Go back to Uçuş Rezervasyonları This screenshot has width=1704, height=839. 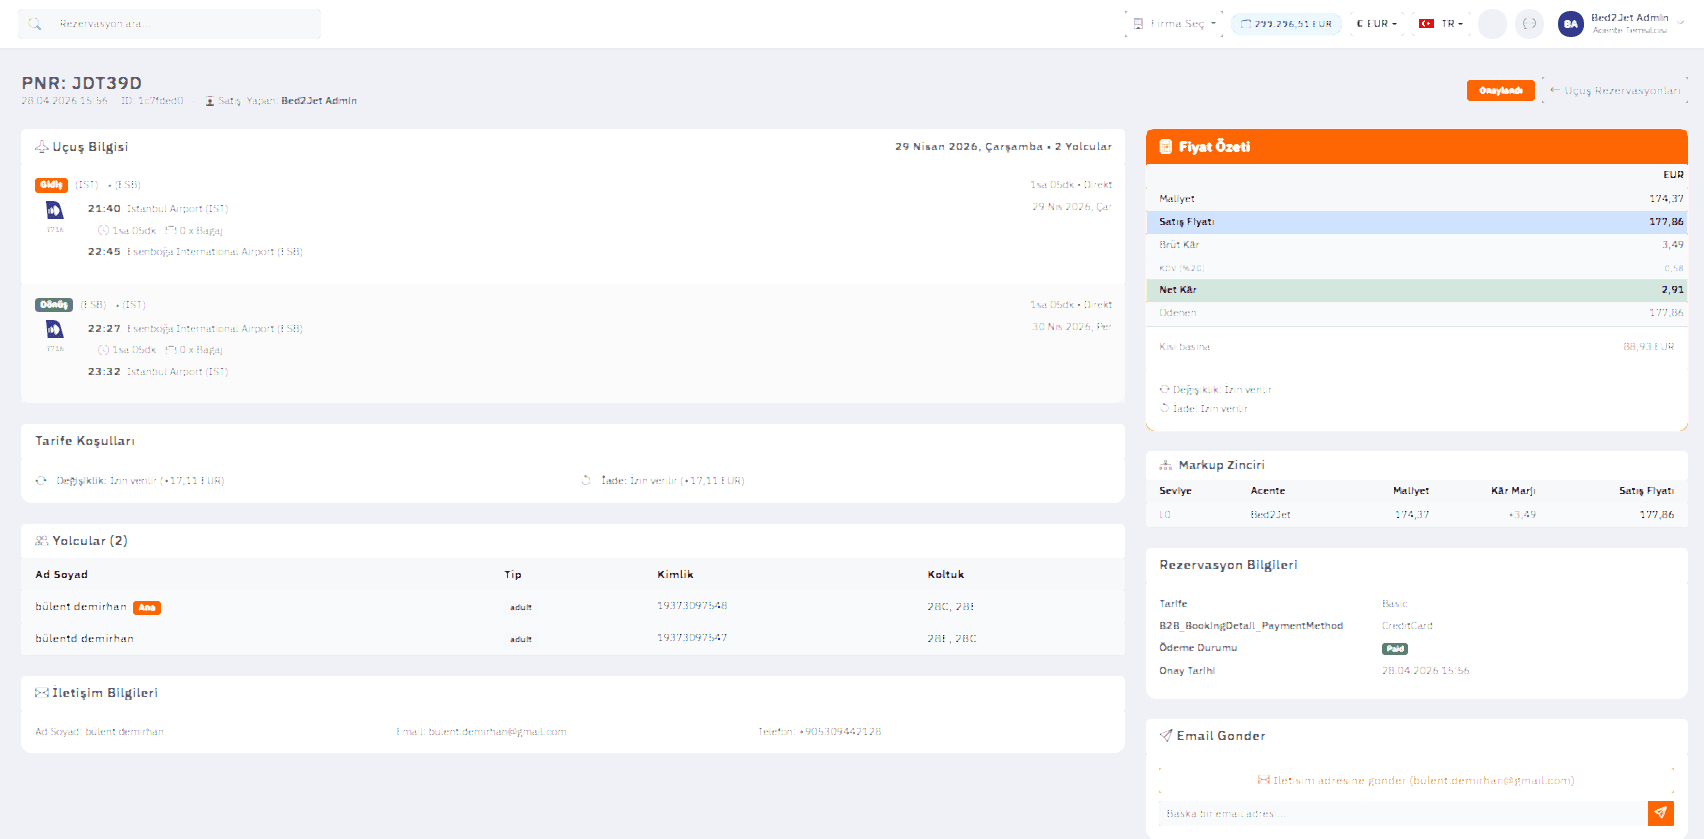pyautogui.click(x=1614, y=91)
